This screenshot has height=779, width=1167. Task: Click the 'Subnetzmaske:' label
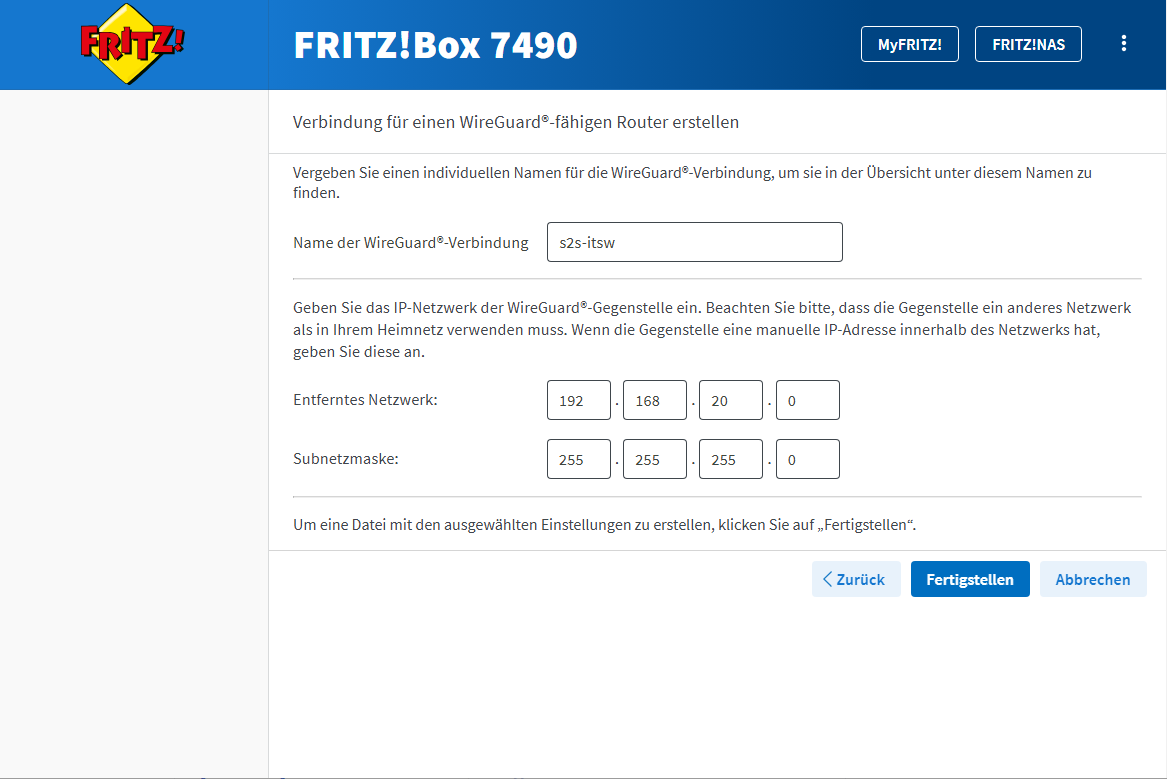[x=343, y=459]
